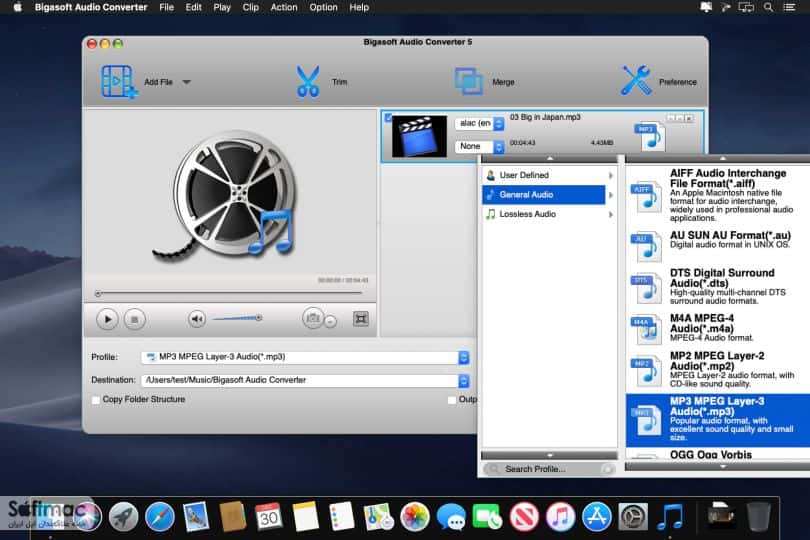Open the Destination dropdown arrow
The image size is (810, 540).
click(463, 381)
